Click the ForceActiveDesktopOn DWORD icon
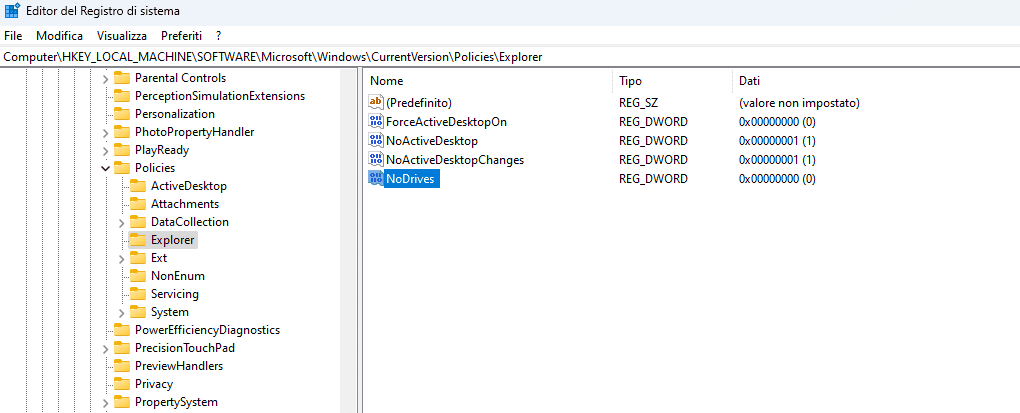This screenshot has height=413, width=1020. click(376, 122)
